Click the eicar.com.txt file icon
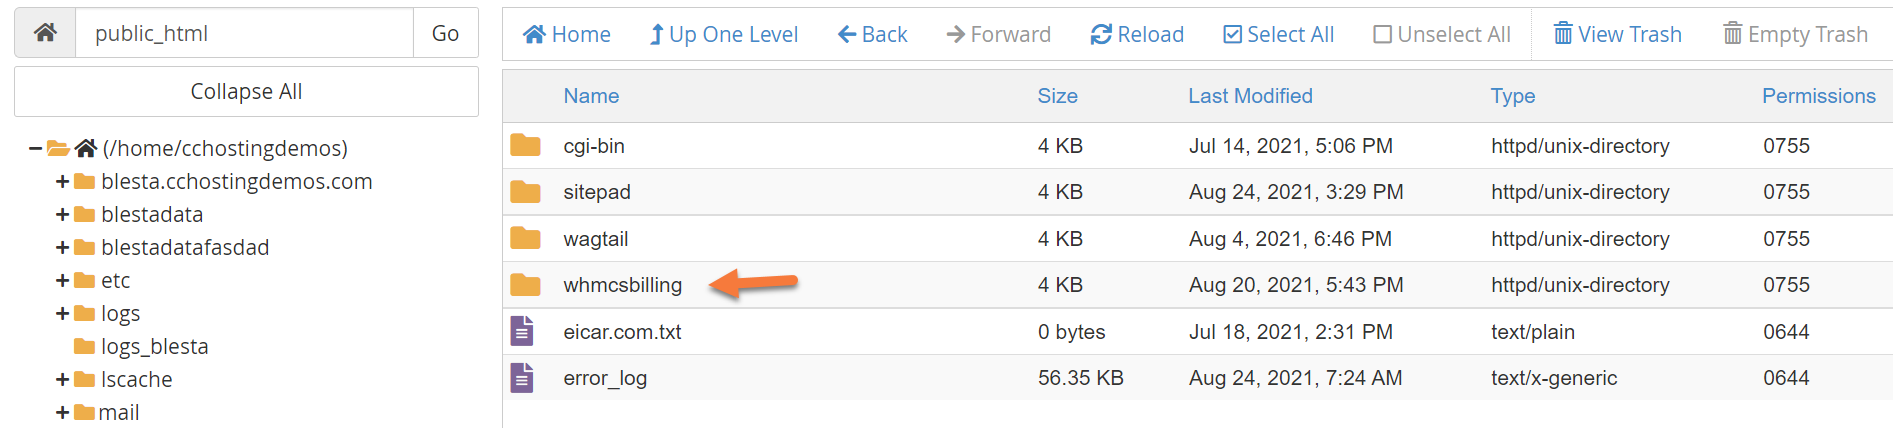The height and width of the screenshot is (428, 1893). click(x=522, y=332)
